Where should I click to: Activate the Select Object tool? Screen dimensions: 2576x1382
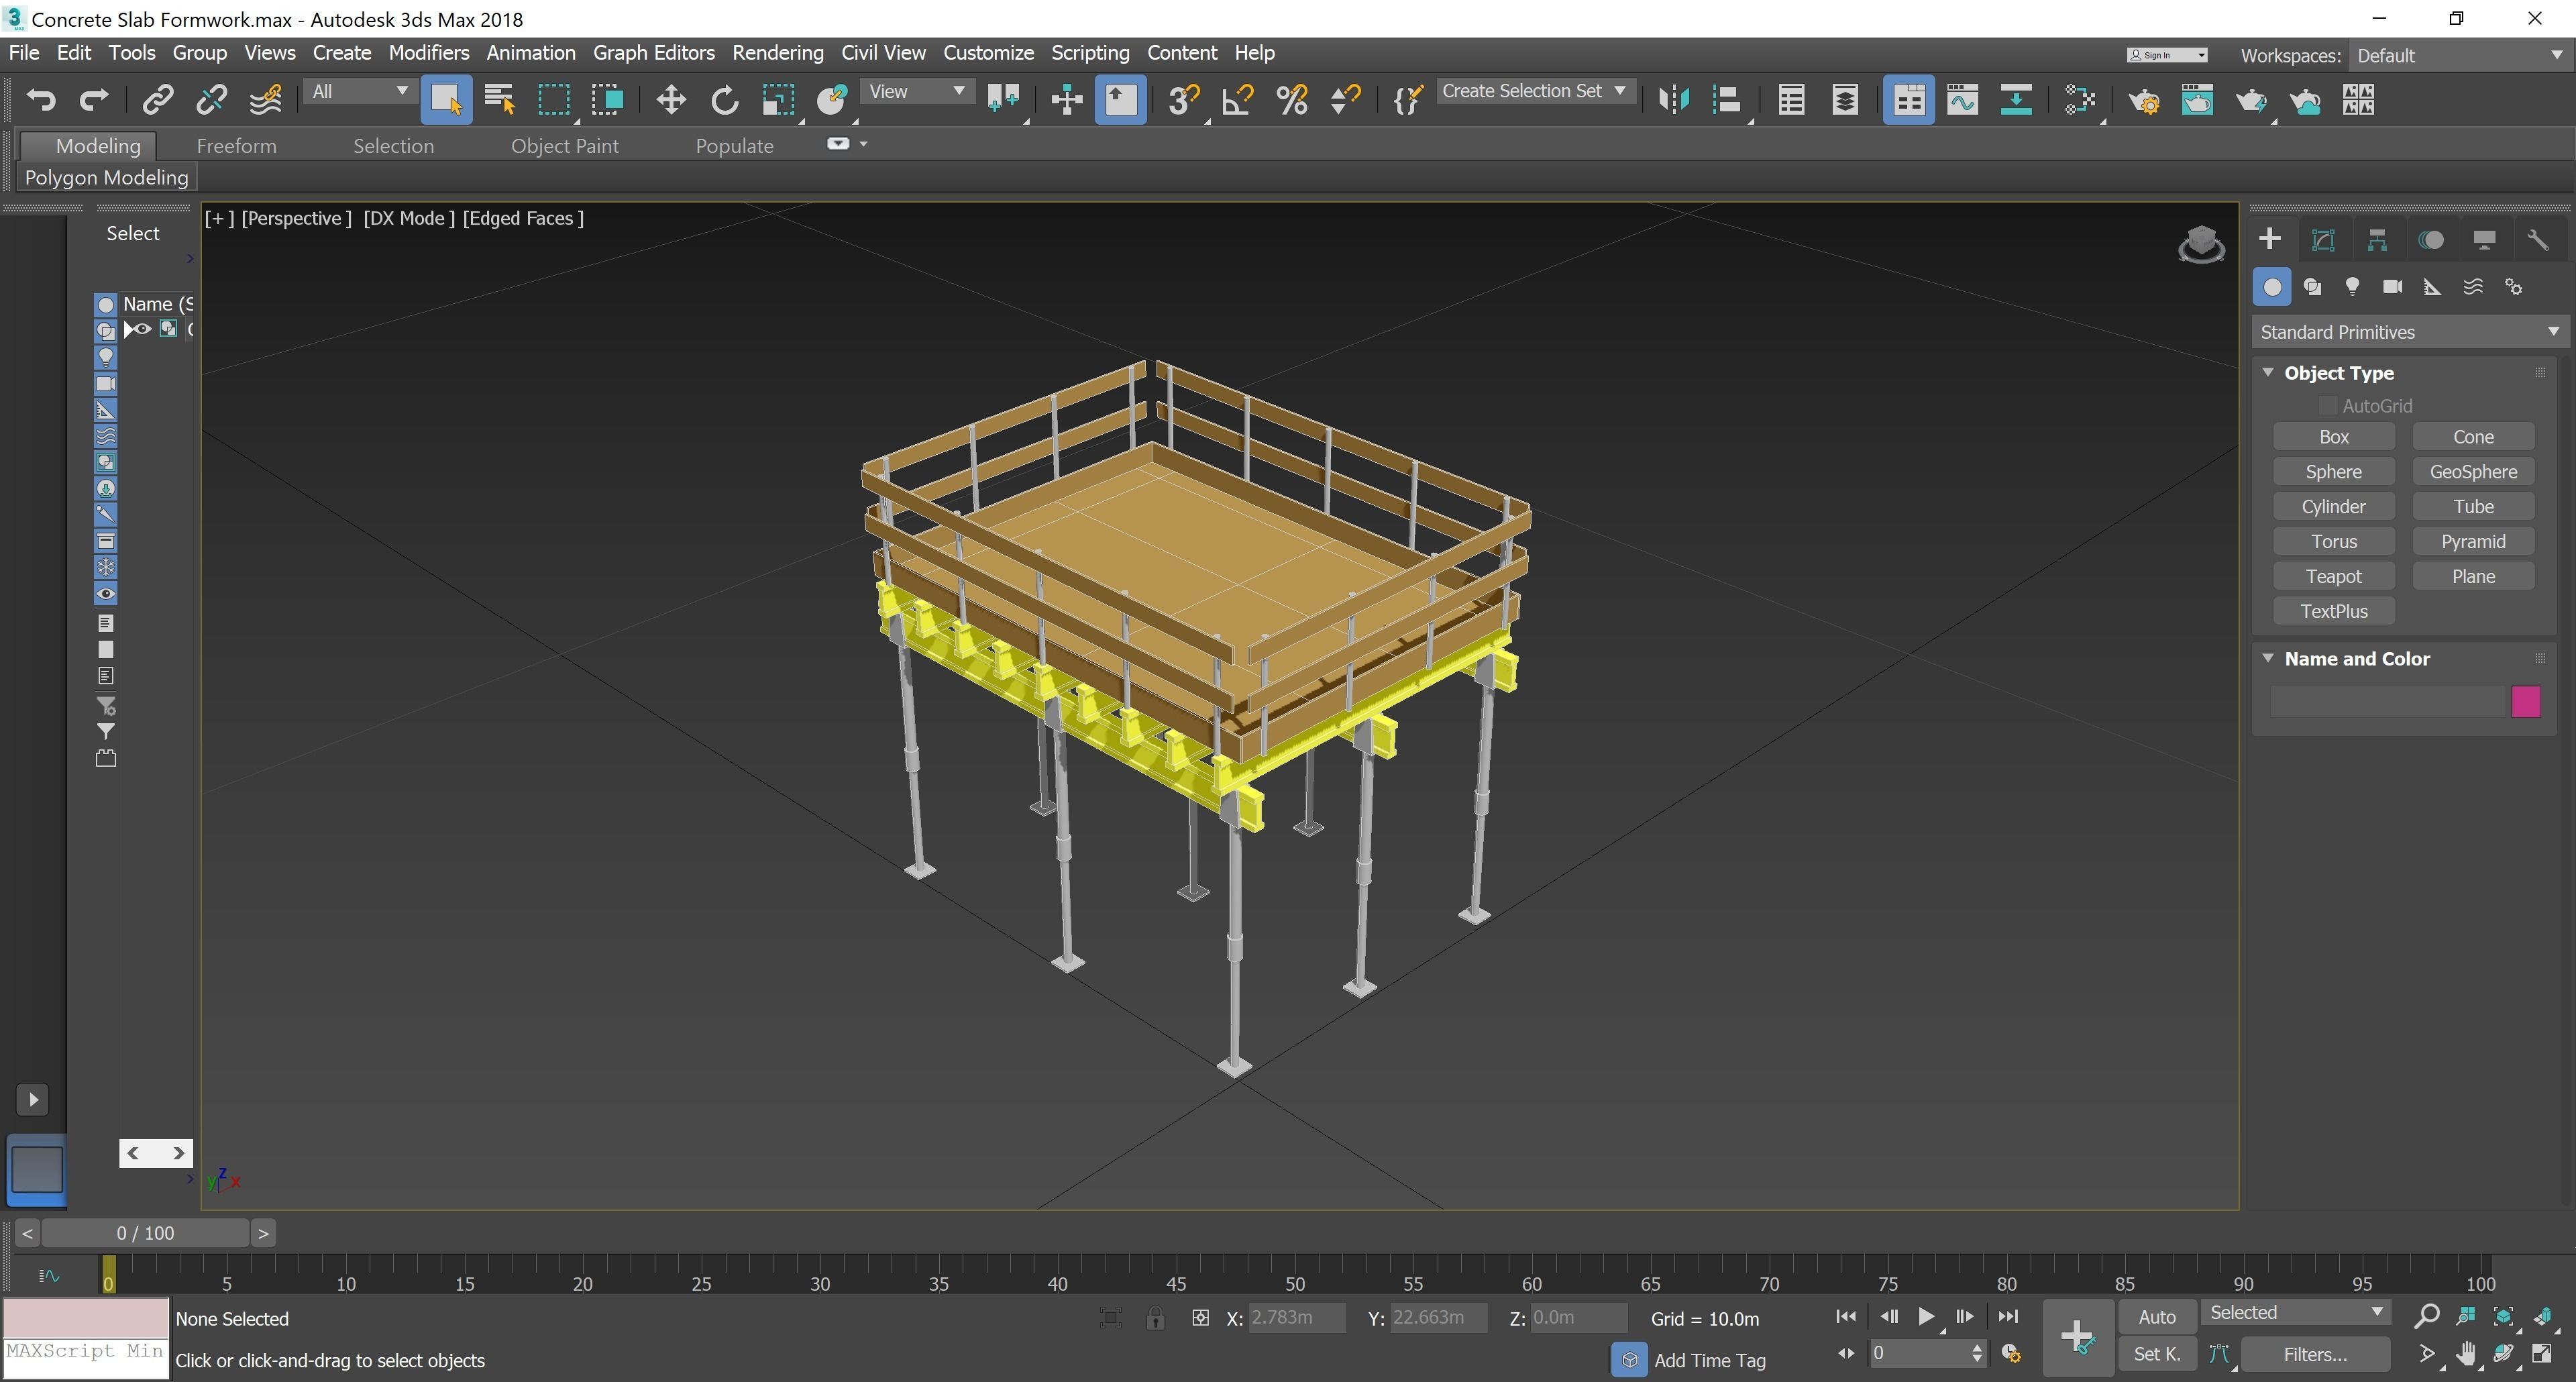point(446,99)
